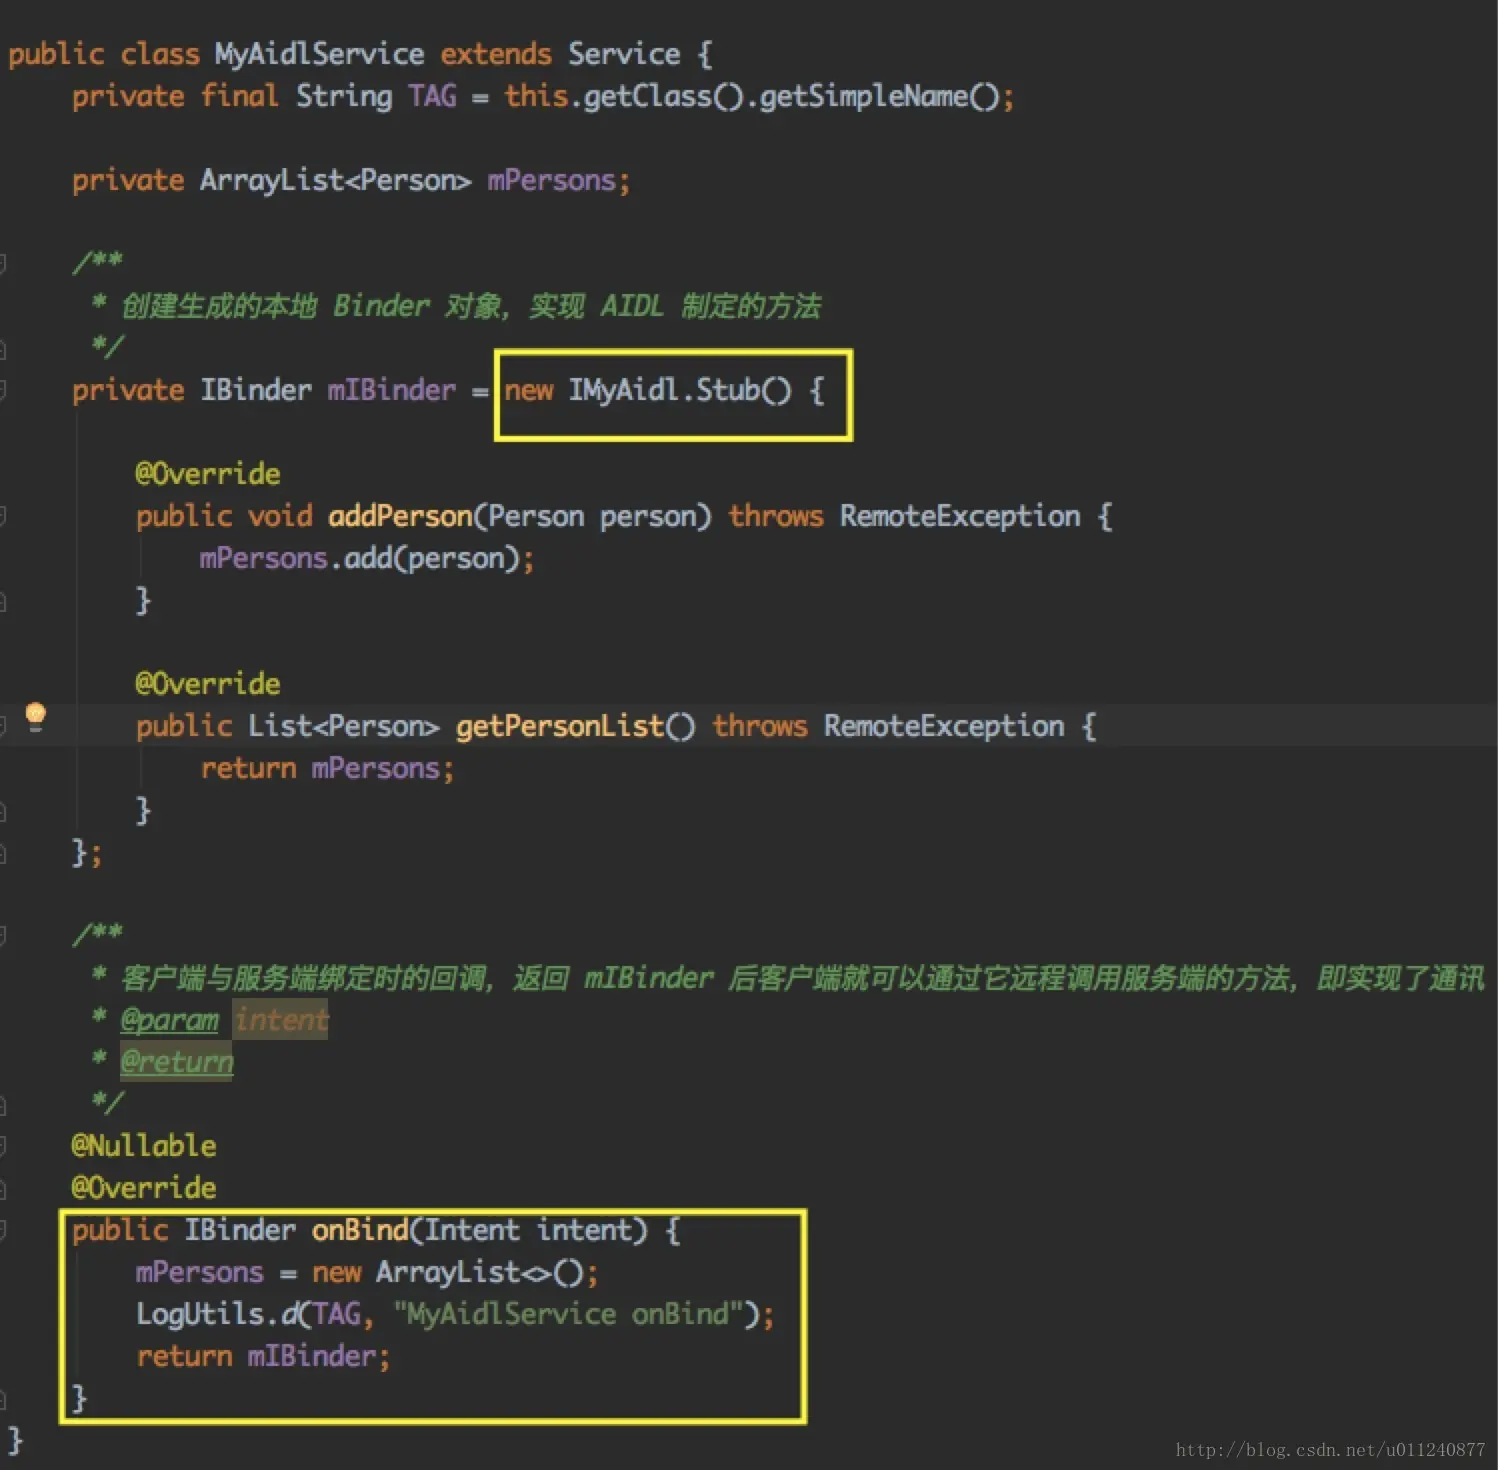Click RemoteException on the addPerson line

pyautogui.click(x=960, y=516)
